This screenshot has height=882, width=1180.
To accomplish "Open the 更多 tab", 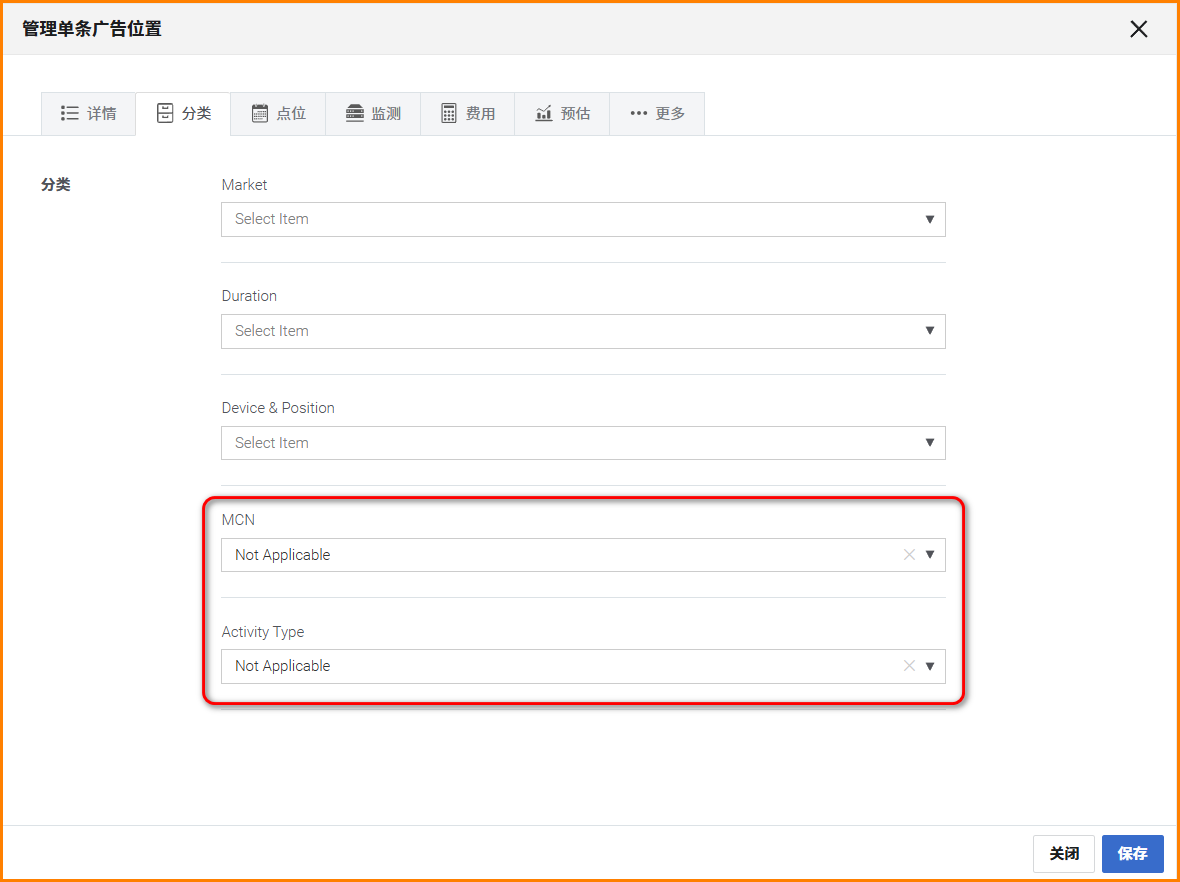I will coord(657,114).
